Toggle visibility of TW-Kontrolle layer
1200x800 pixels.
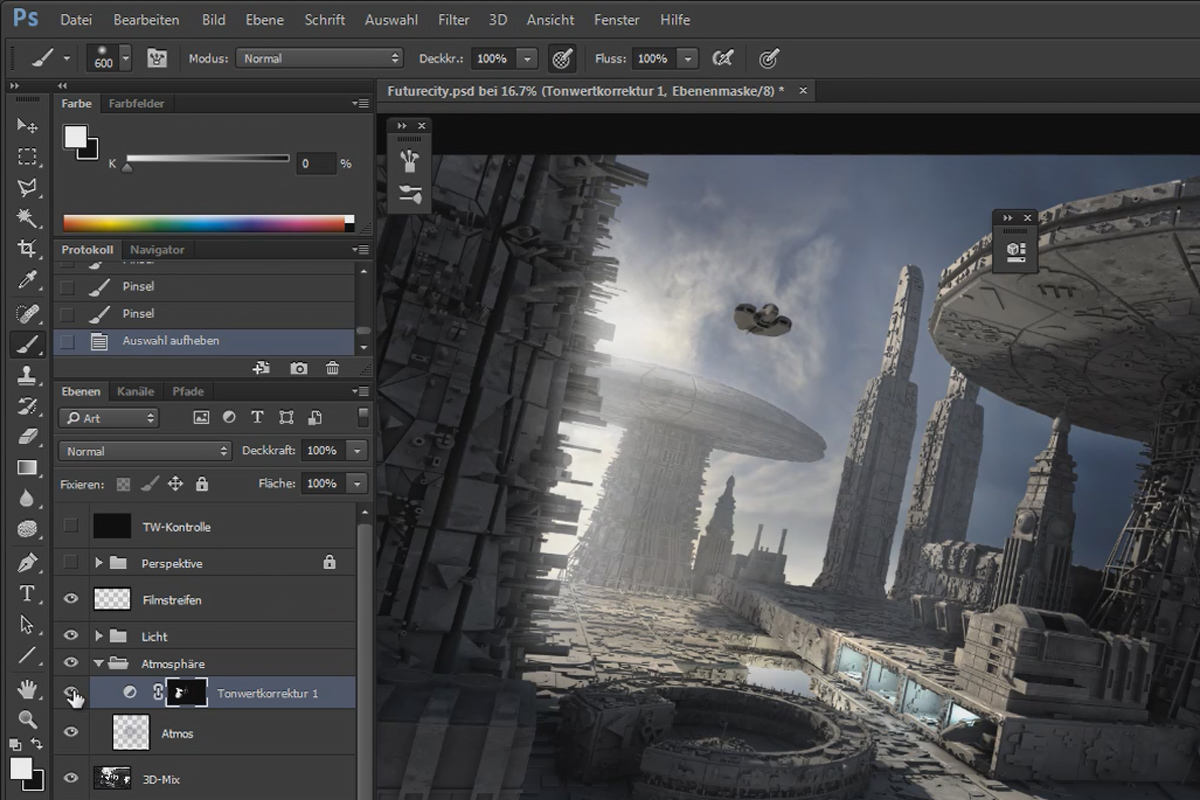70,526
